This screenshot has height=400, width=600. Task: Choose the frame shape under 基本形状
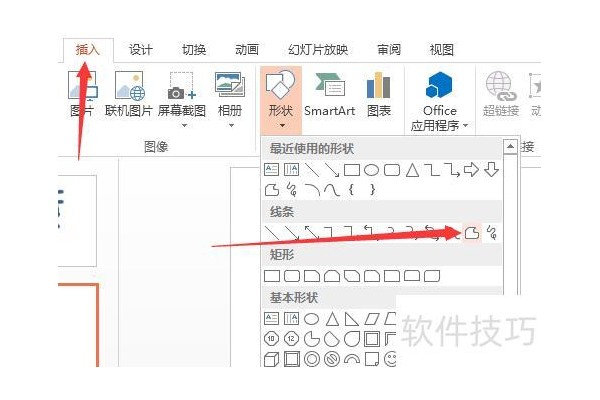coord(372,338)
